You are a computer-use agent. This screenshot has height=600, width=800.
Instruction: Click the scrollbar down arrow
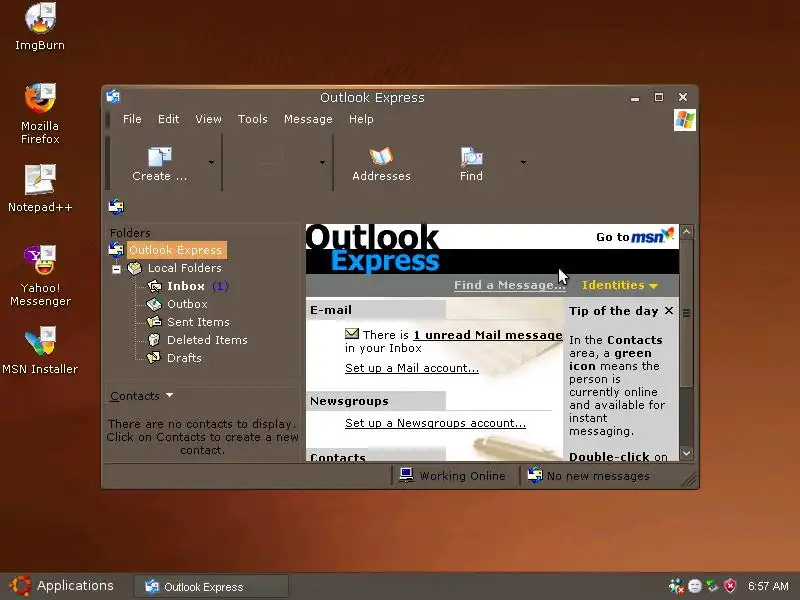(687, 453)
